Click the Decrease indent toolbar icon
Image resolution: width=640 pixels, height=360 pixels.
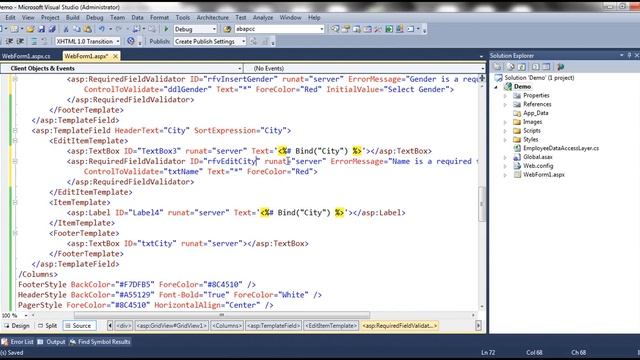(x=9, y=41)
